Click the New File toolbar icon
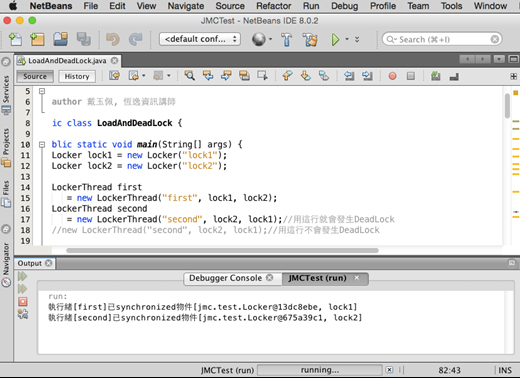Image resolution: width=520 pixels, height=378 pixels. tap(15, 39)
